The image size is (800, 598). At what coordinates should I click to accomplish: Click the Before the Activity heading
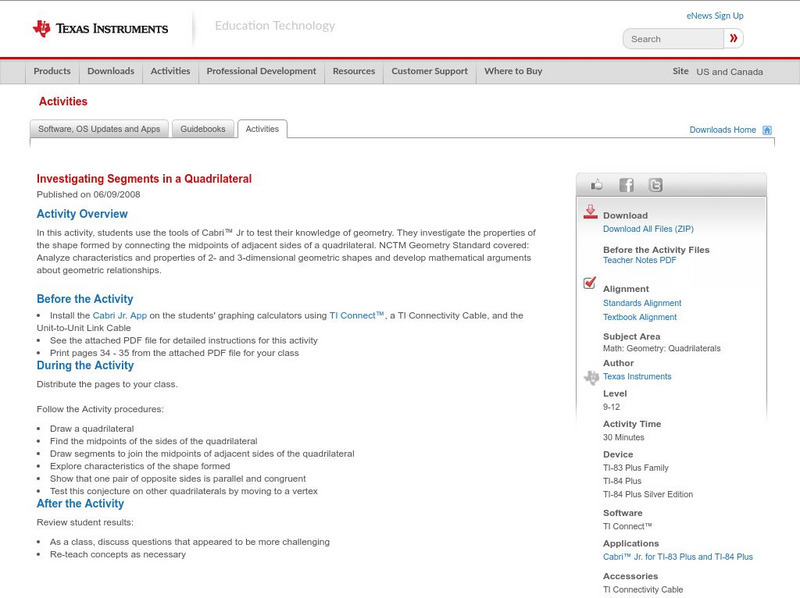tap(85, 299)
